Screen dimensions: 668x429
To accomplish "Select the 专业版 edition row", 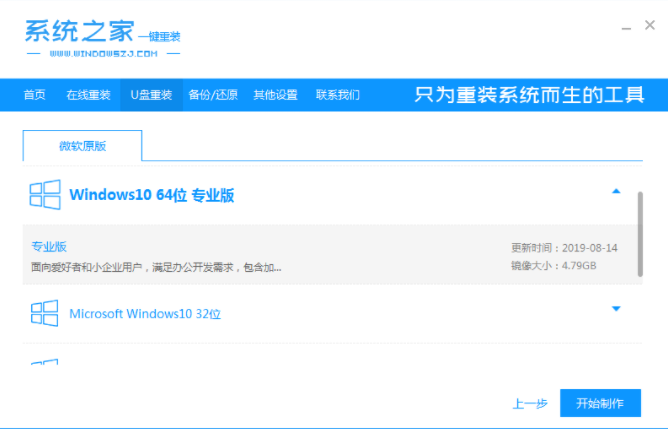I will coord(320,256).
